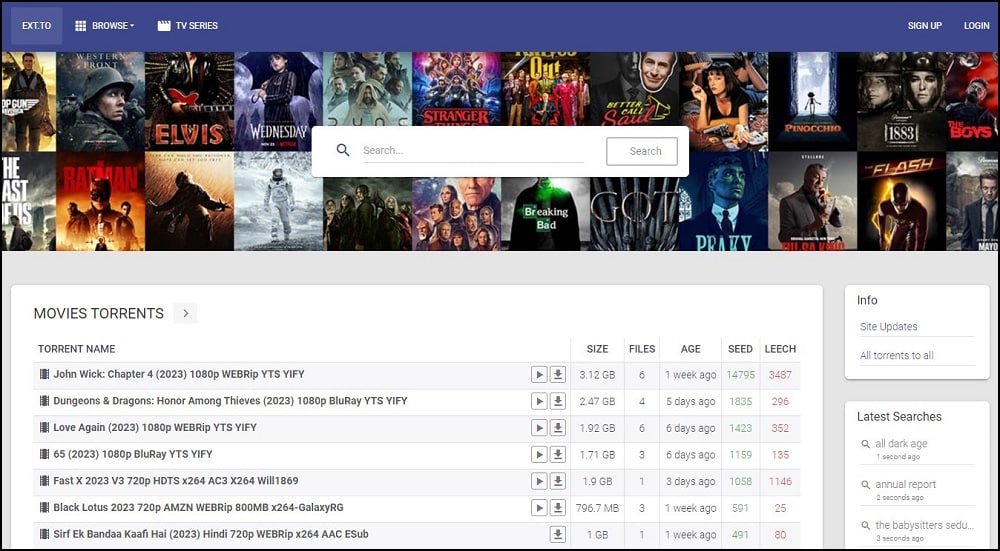Download the Love Again (2023) torrent
This screenshot has height=551, width=1000.
[558, 428]
